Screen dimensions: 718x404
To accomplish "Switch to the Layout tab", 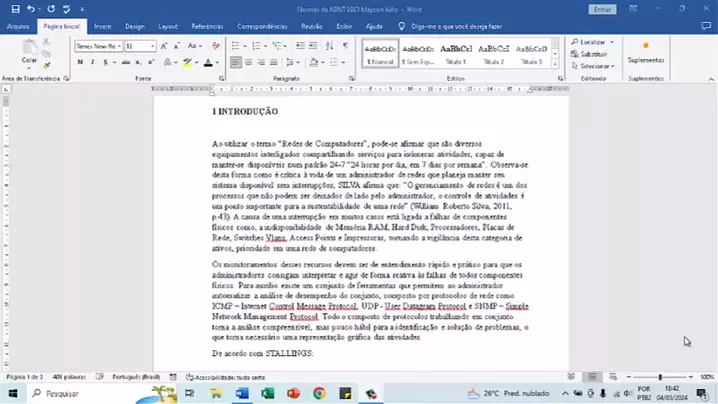I will click(168, 27).
